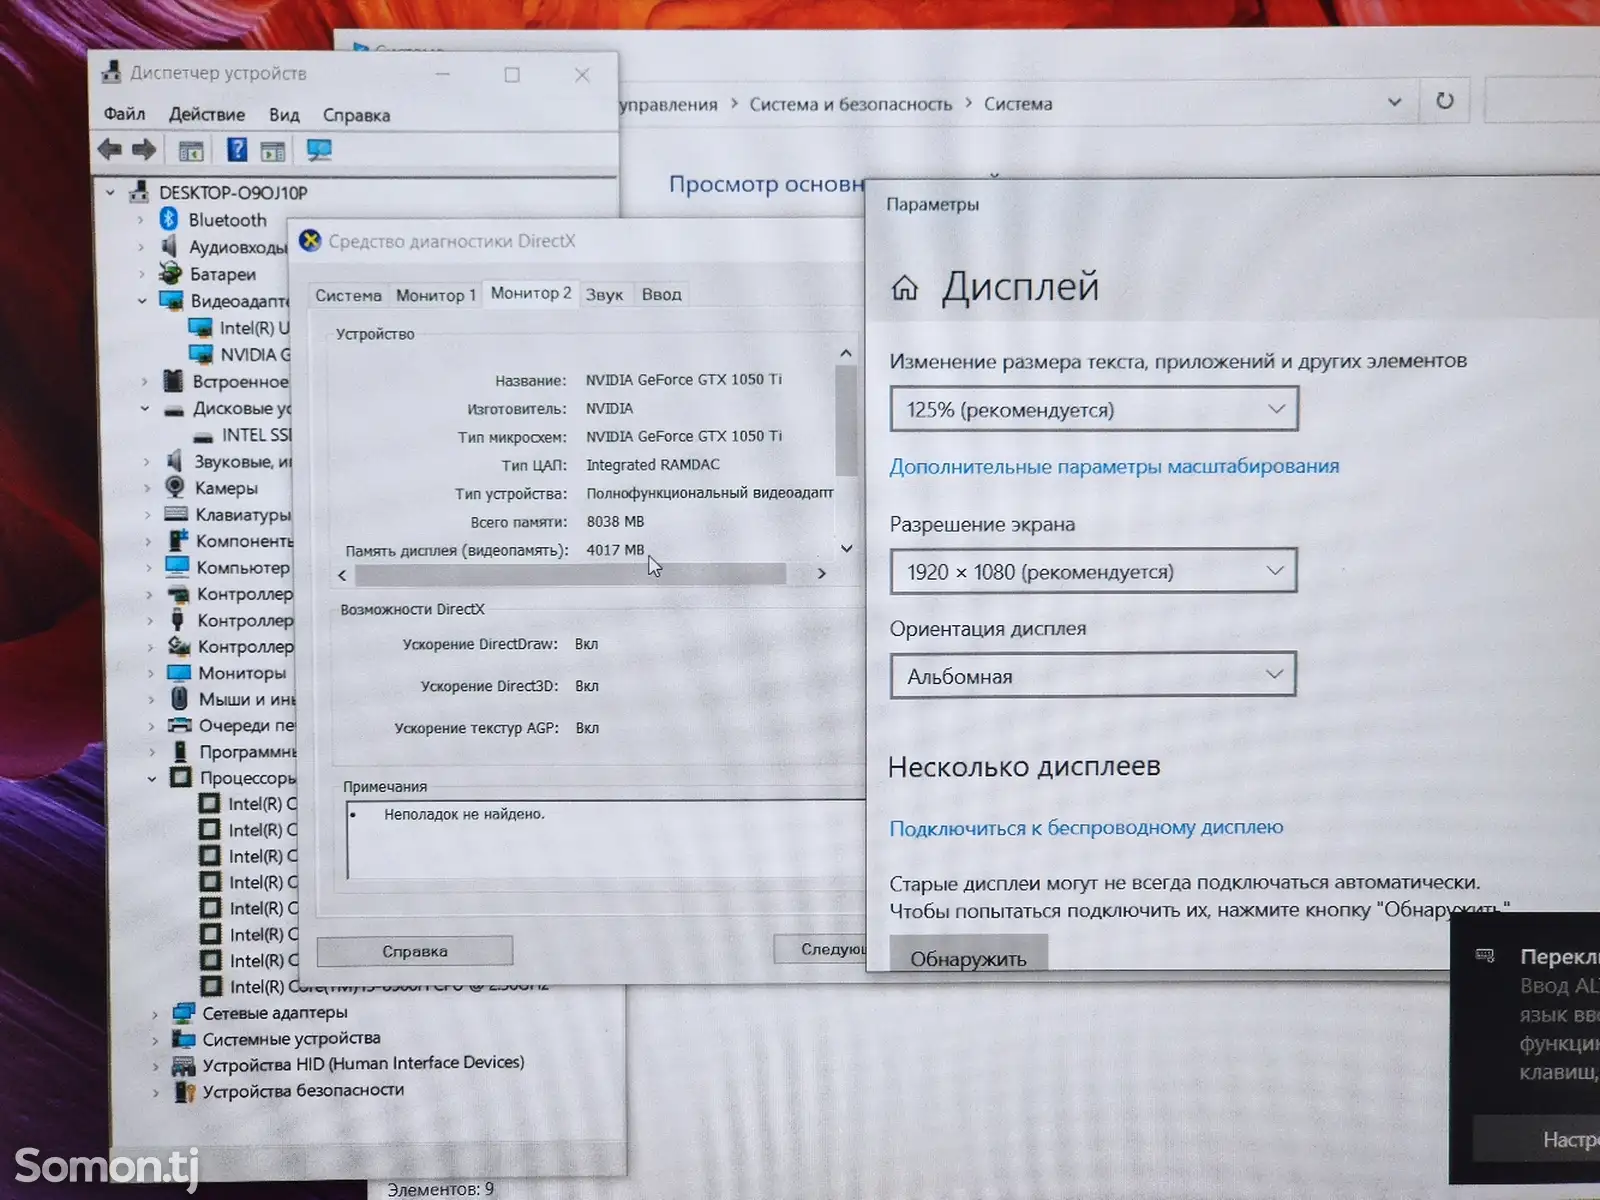Select the DESKTOP-O9OJ10P computer root icon
This screenshot has width=1600, height=1200.
point(140,192)
